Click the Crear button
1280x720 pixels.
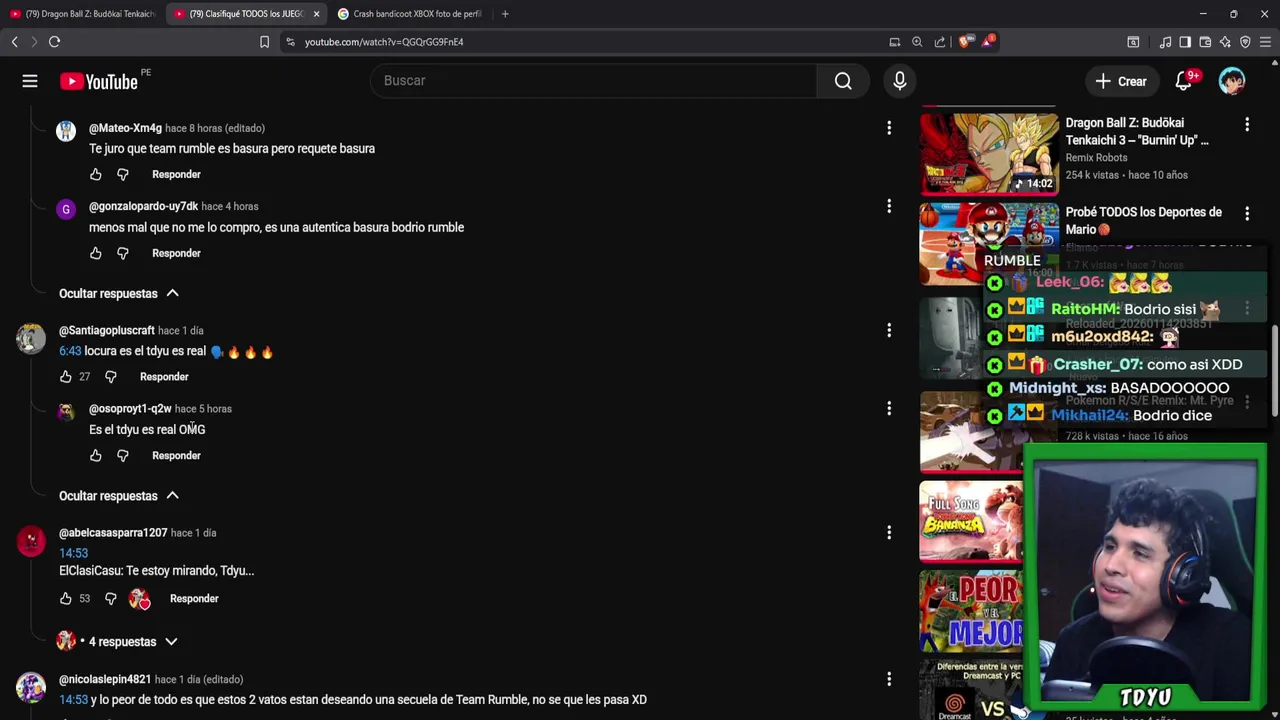(1120, 81)
